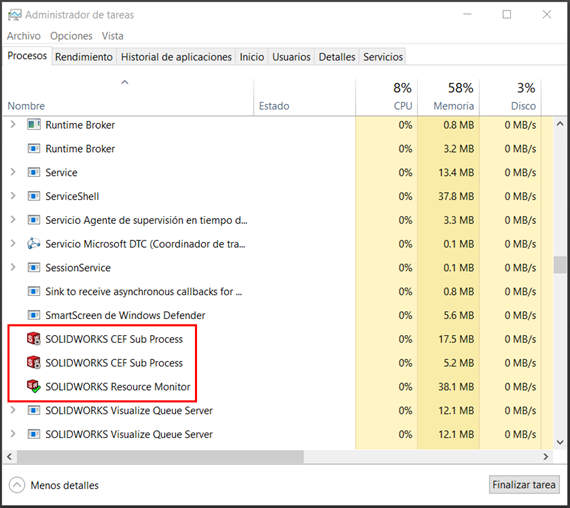570x508 pixels.
Task: Expand the SessionService row
Action: click(13, 267)
